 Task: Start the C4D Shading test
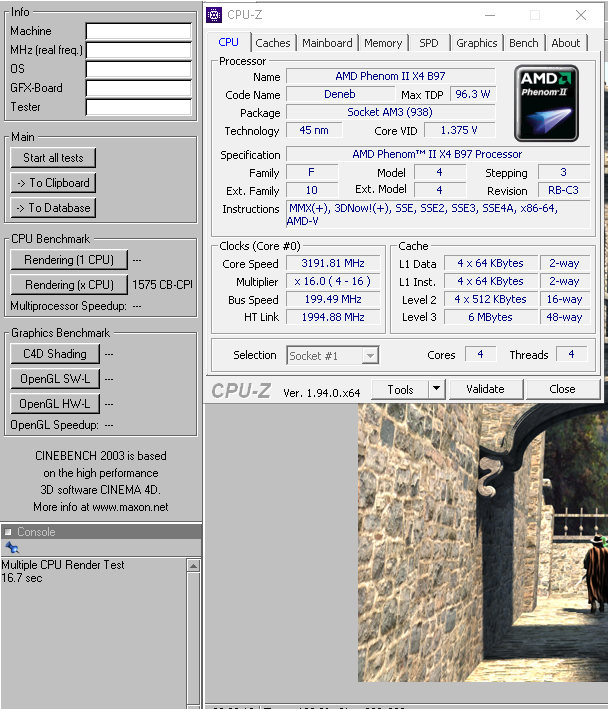point(55,354)
